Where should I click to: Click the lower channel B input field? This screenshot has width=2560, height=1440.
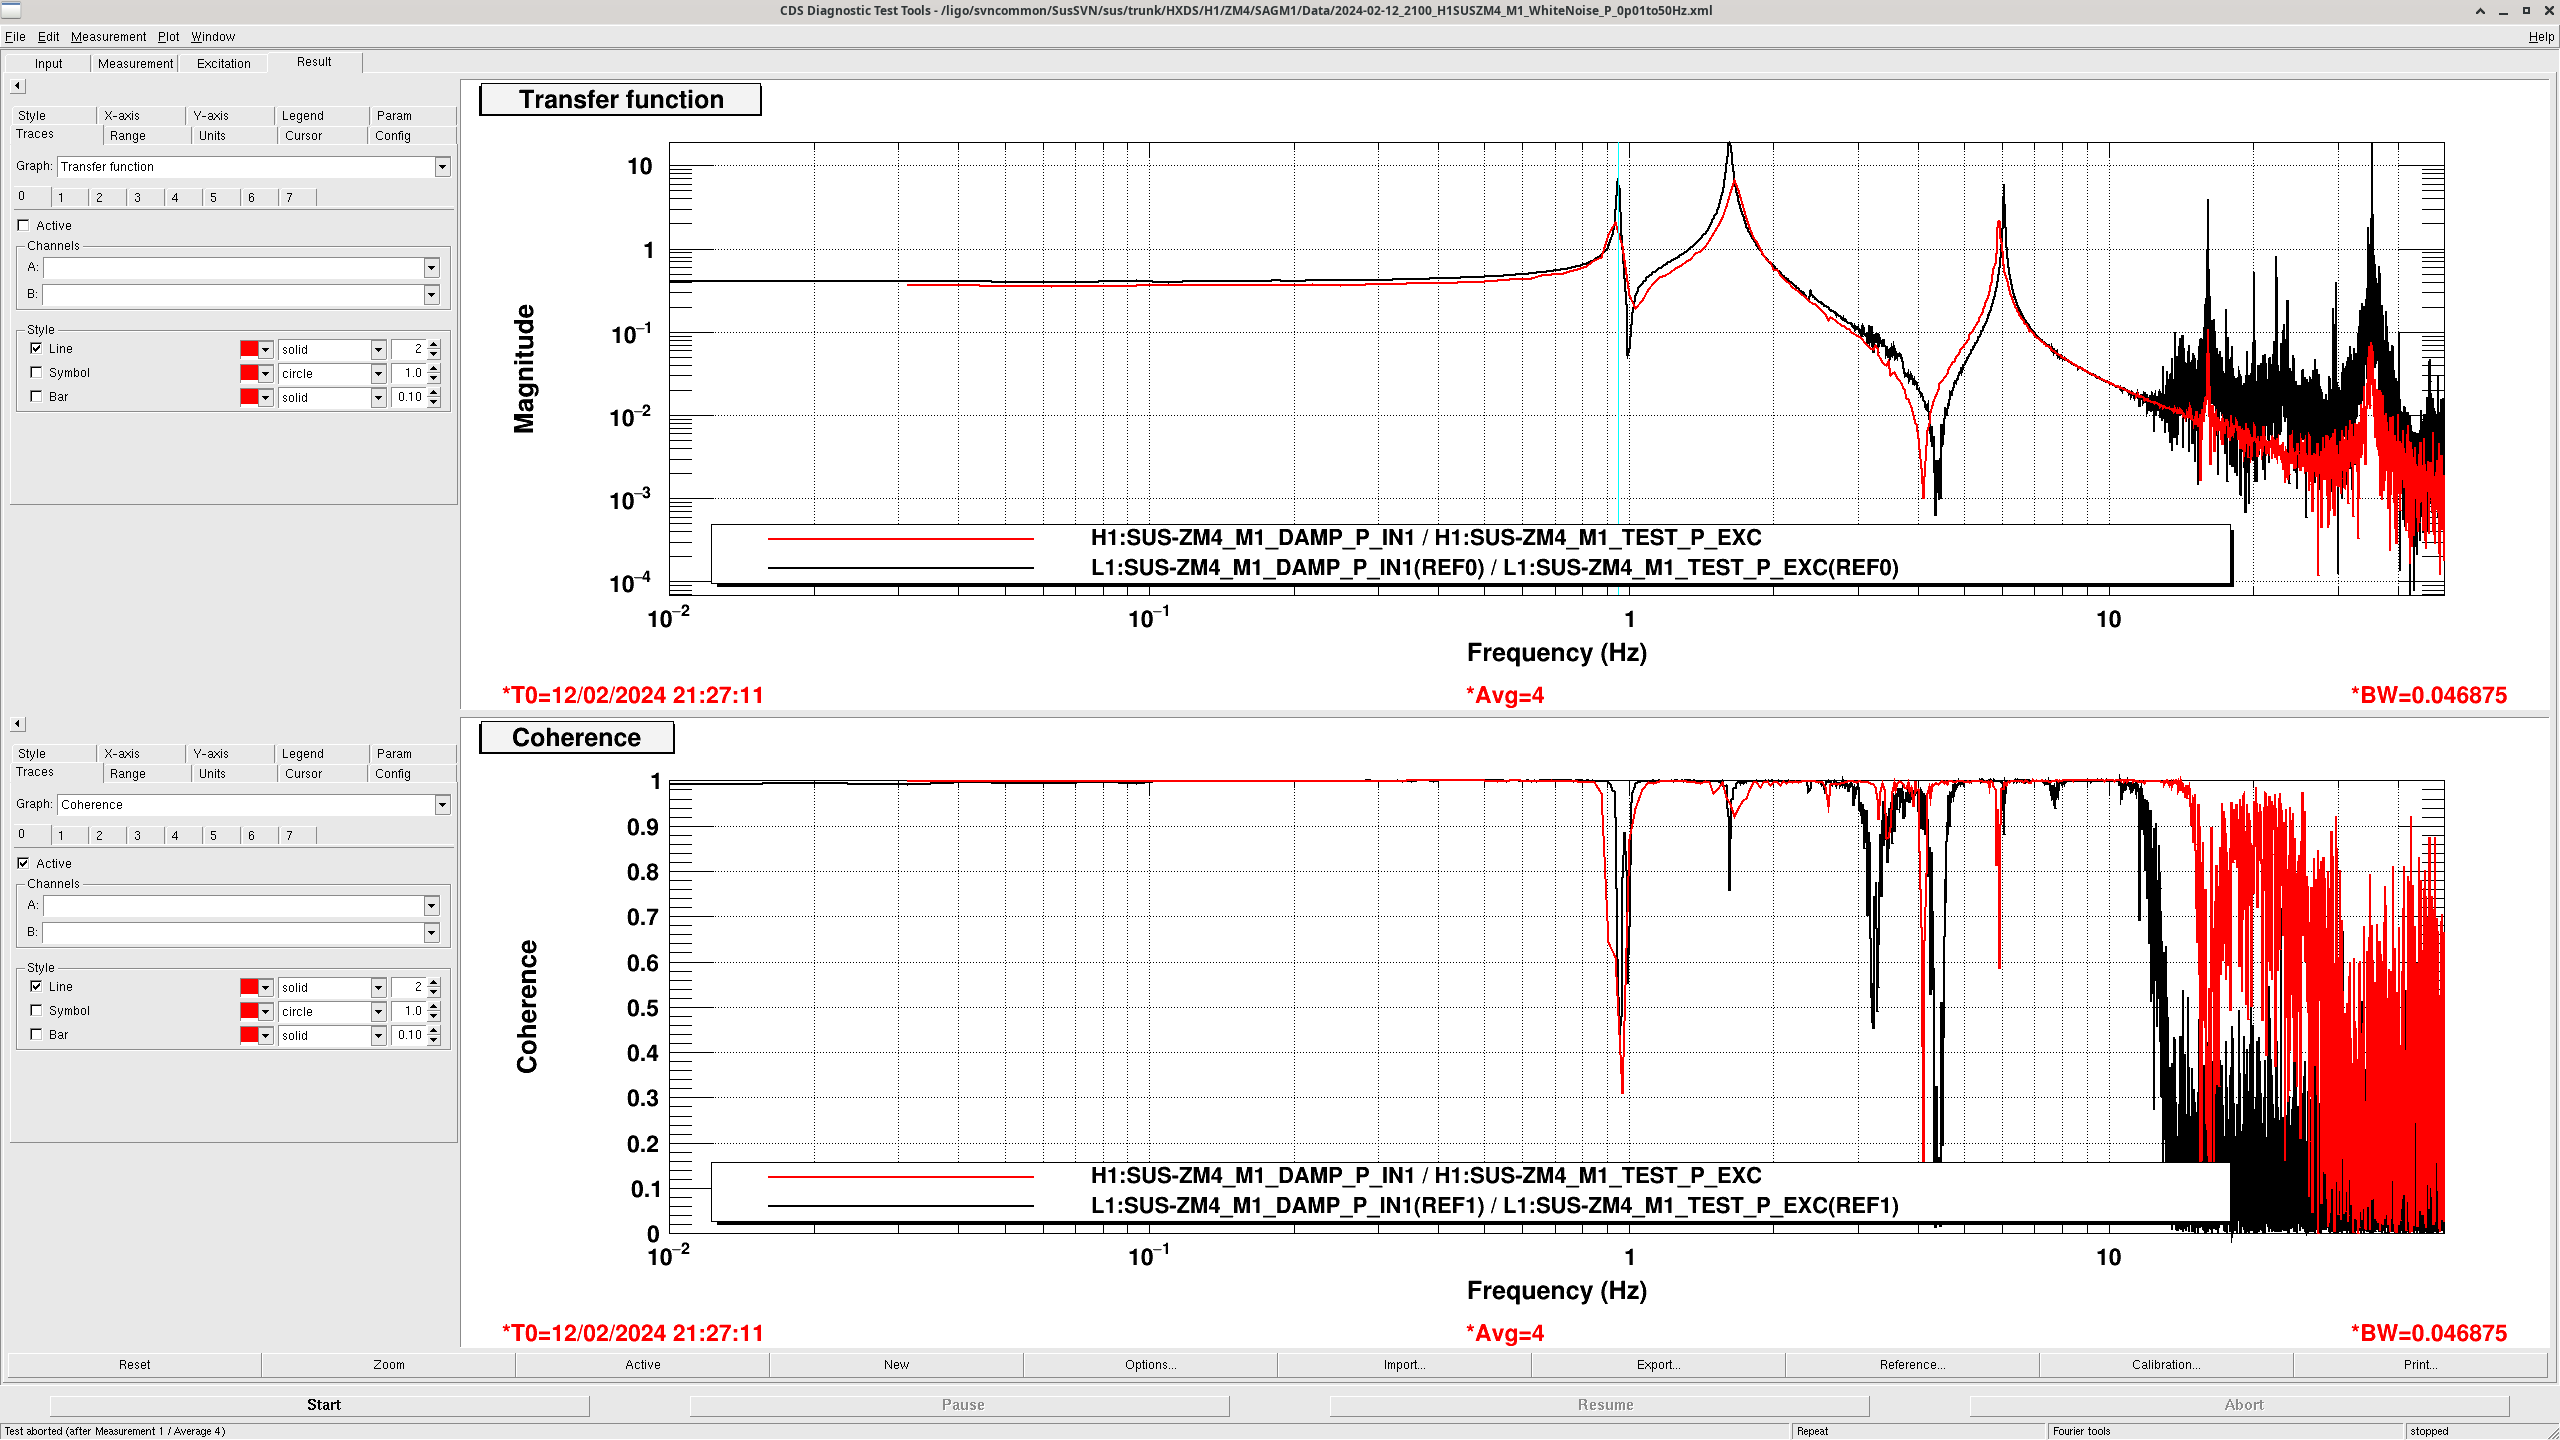click(x=233, y=933)
